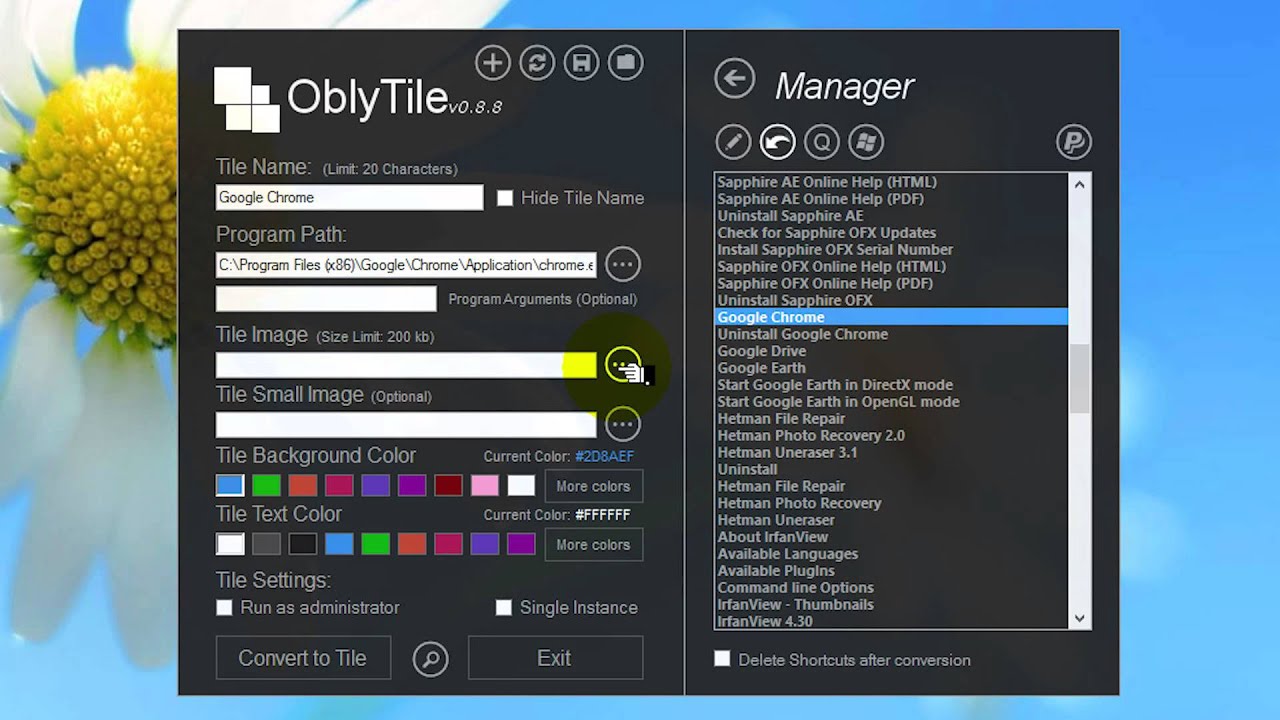
Task: Click the Tile Small Image path field
Action: tap(406, 425)
